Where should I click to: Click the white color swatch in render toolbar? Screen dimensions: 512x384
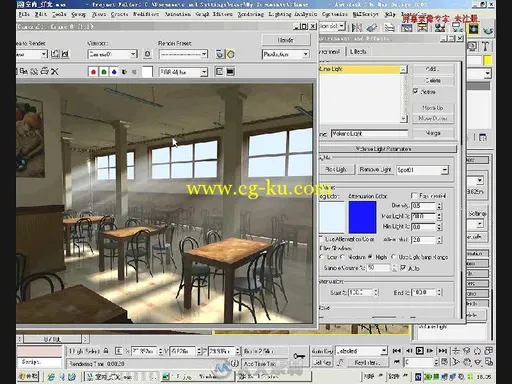coord(147,72)
